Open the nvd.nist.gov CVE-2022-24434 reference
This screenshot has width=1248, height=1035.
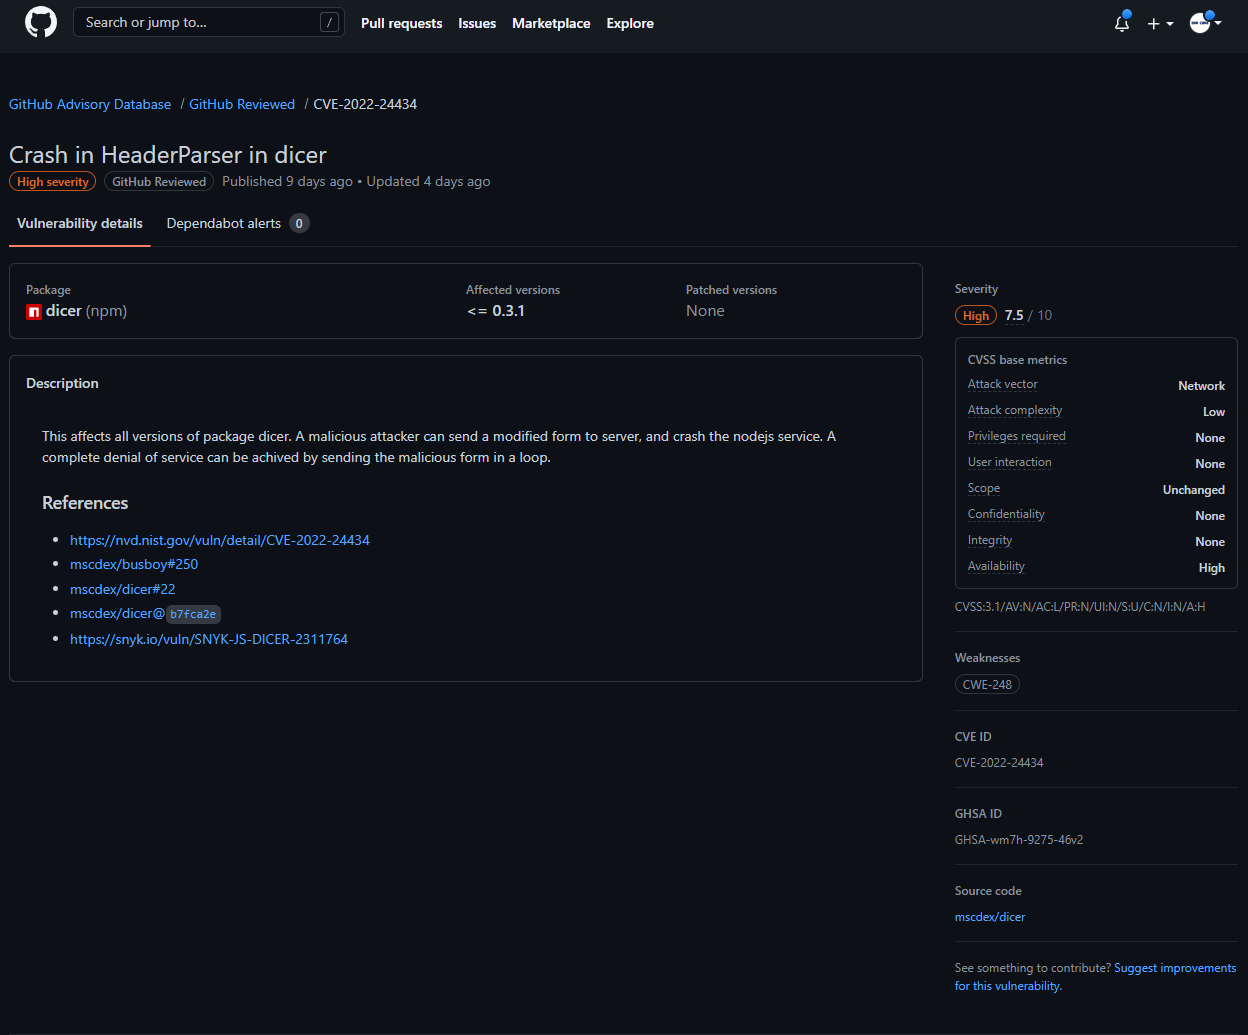pyautogui.click(x=220, y=540)
